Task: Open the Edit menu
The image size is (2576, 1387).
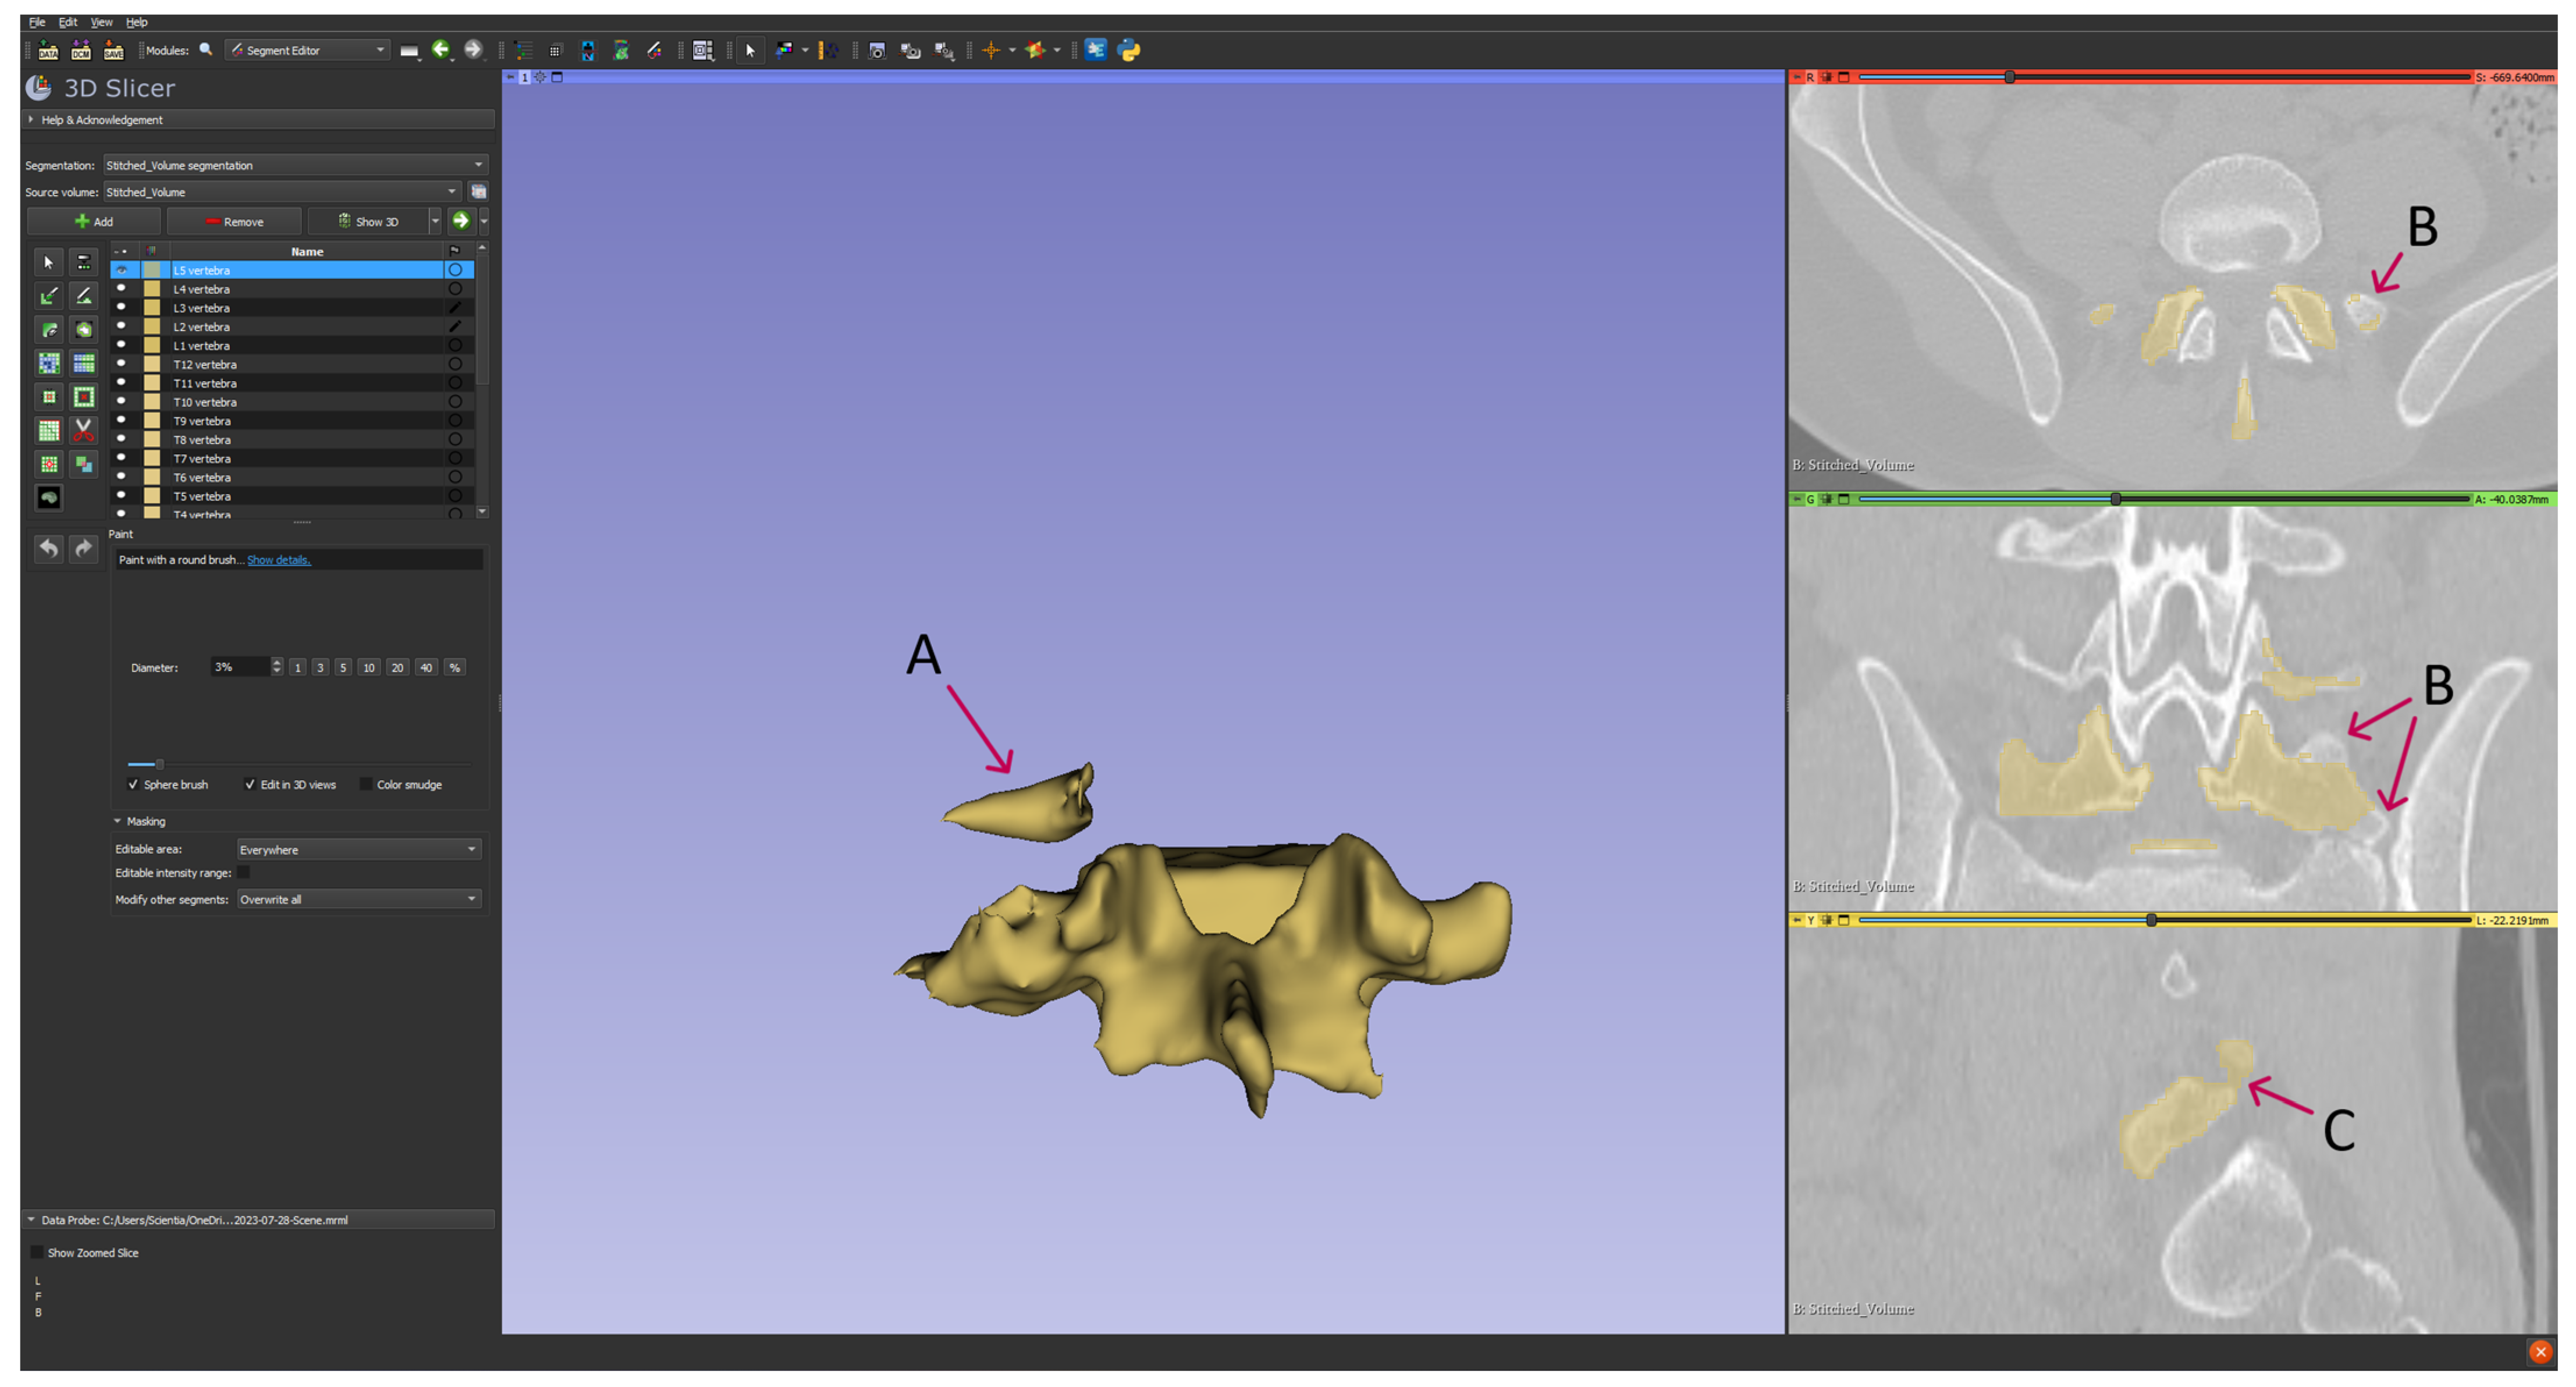Action: (x=67, y=22)
